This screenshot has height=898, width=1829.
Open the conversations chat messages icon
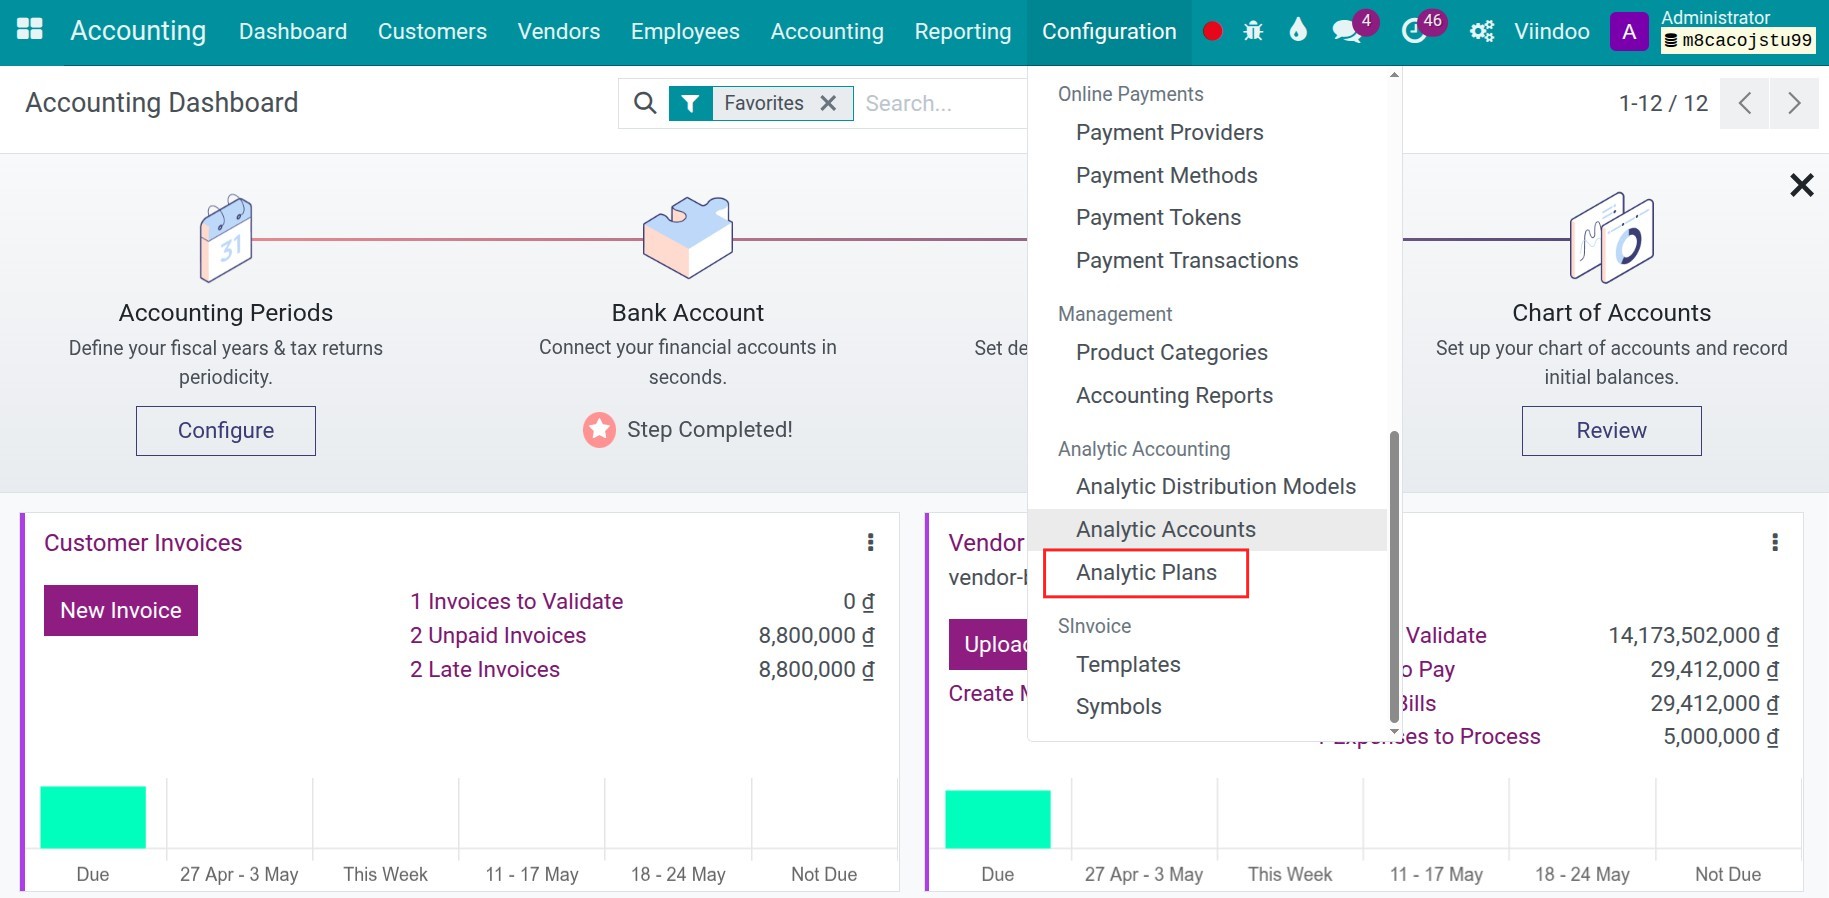tap(1346, 31)
